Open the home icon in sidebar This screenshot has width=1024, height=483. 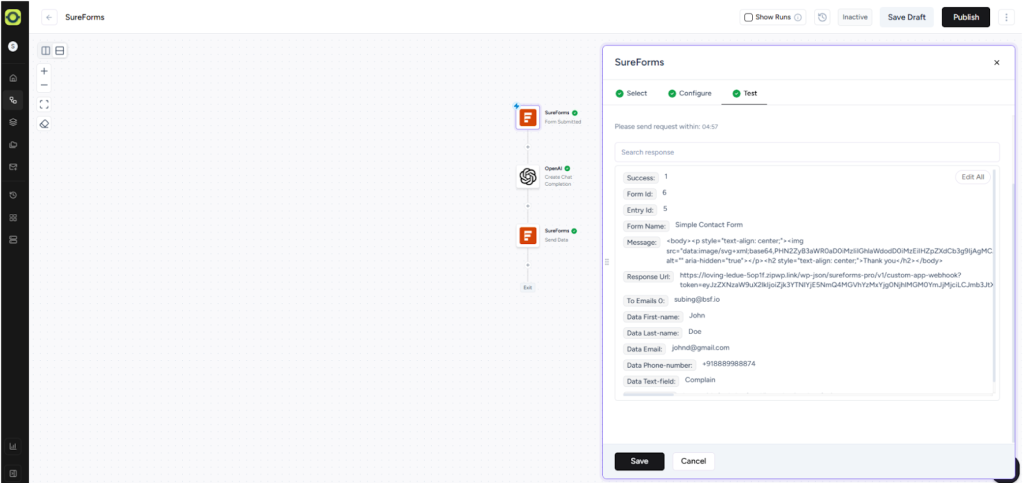click(x=13, y=78)
